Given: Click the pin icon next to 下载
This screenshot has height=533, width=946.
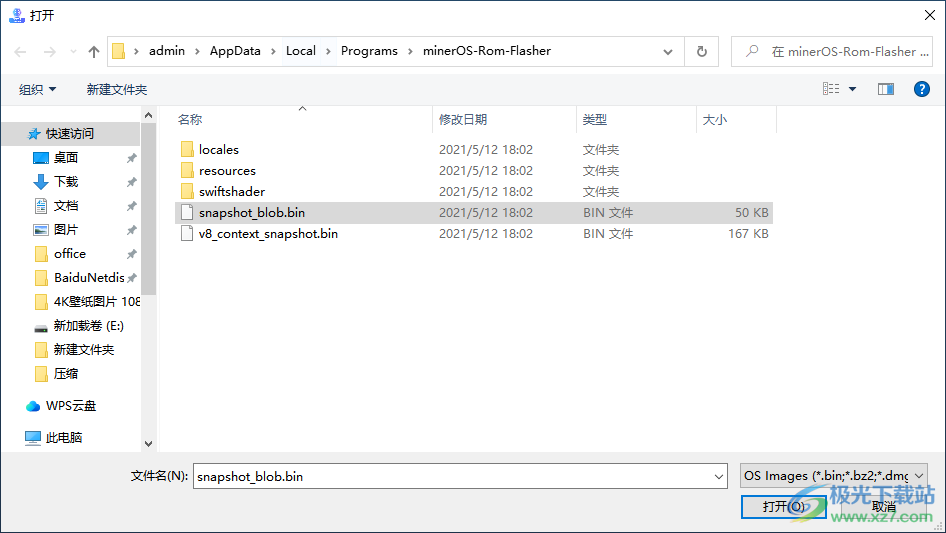Looking at the screenshot, I should tap(131, 182).
